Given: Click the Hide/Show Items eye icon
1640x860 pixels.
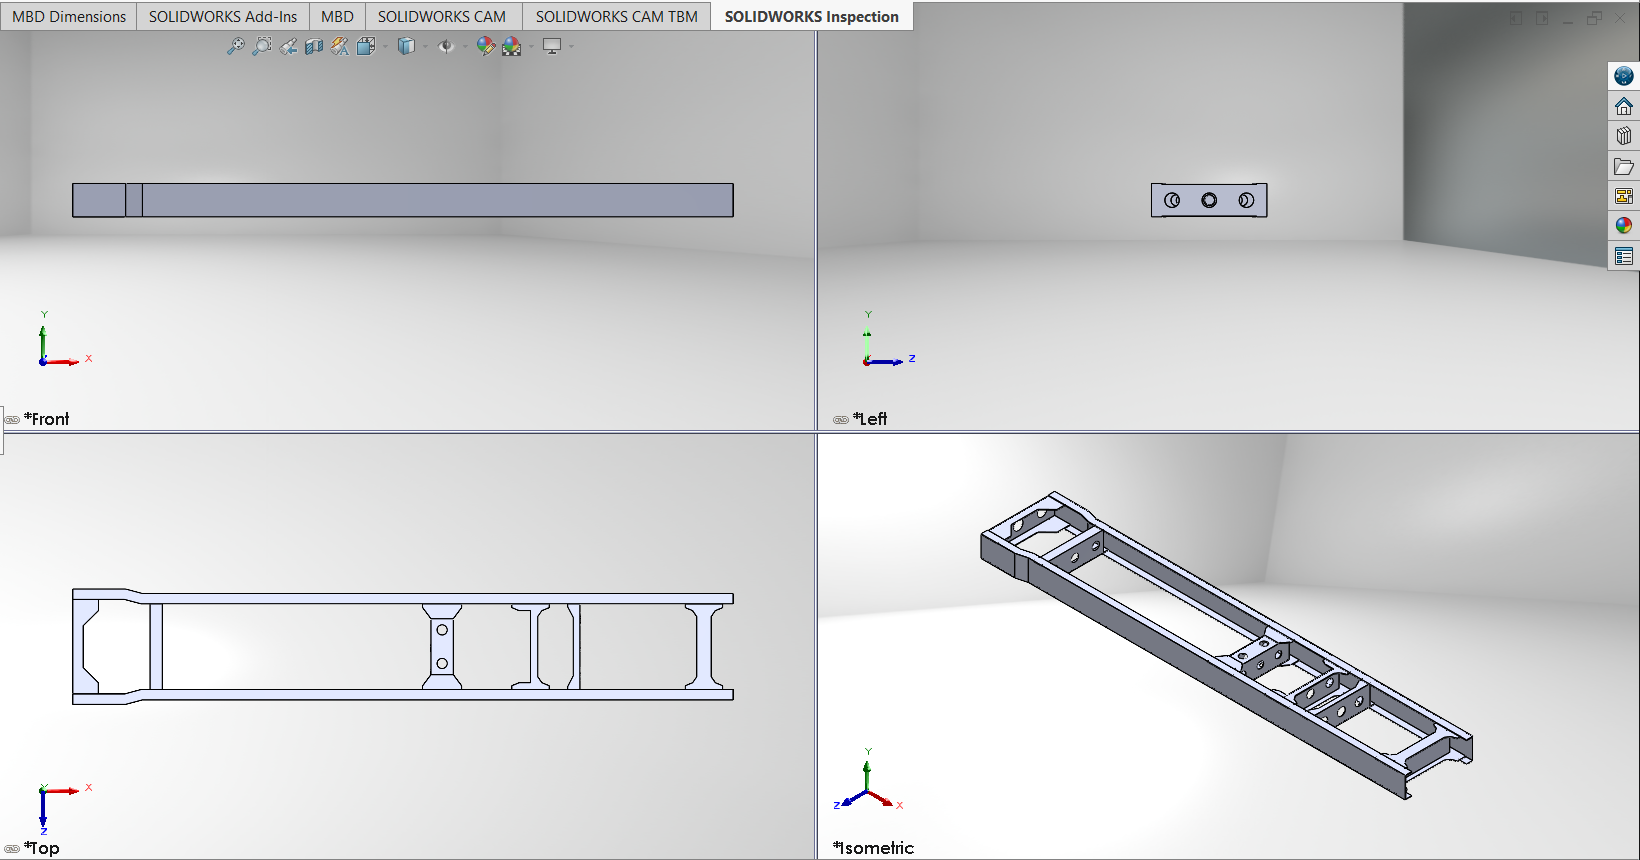Looking at the screenshot, I should tap(446, 46).
